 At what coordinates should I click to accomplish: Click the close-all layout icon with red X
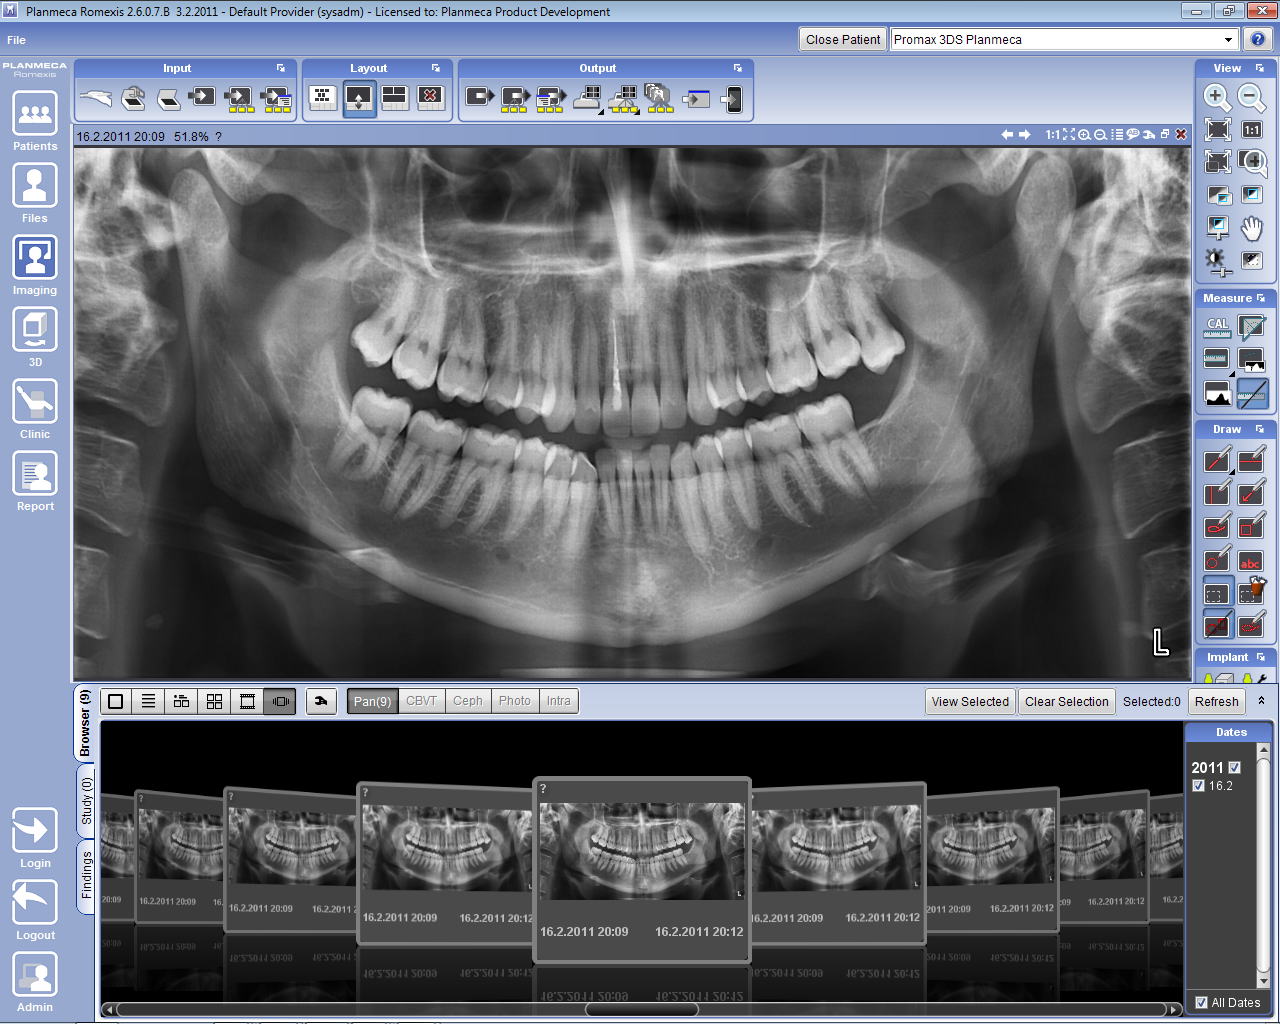click(x=431, y=97)
